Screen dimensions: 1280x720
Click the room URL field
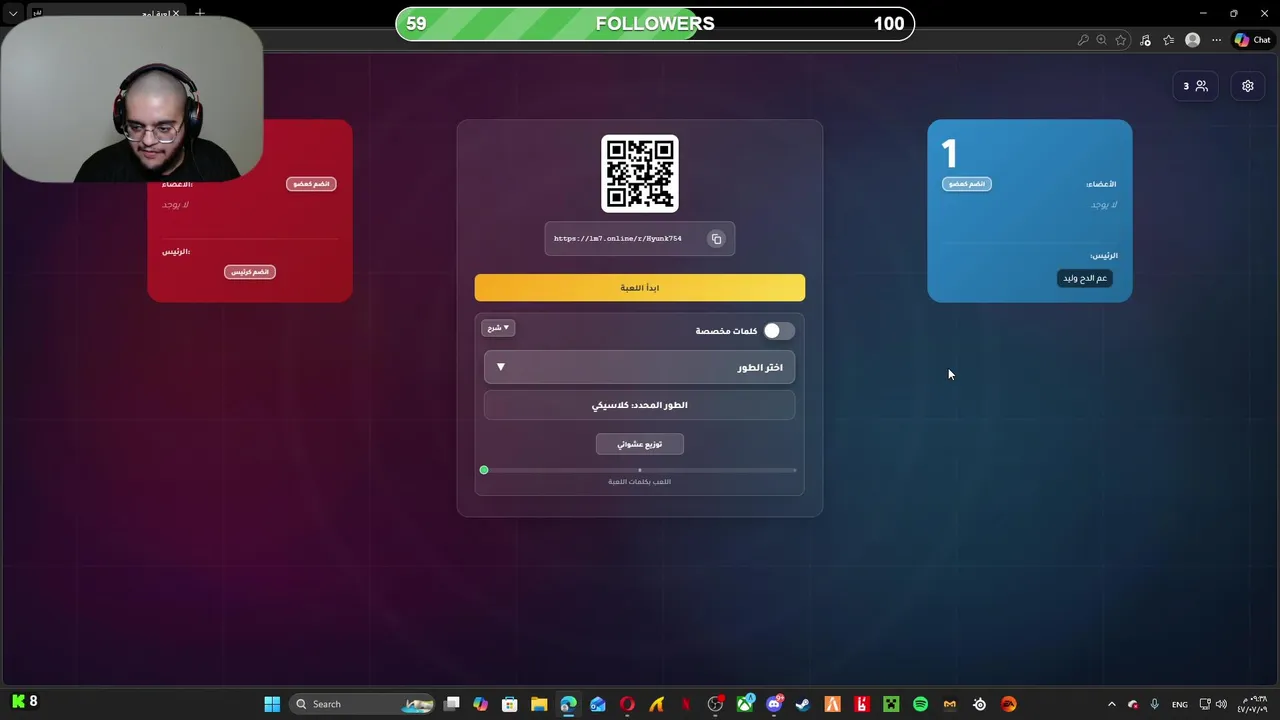(640, 239)
